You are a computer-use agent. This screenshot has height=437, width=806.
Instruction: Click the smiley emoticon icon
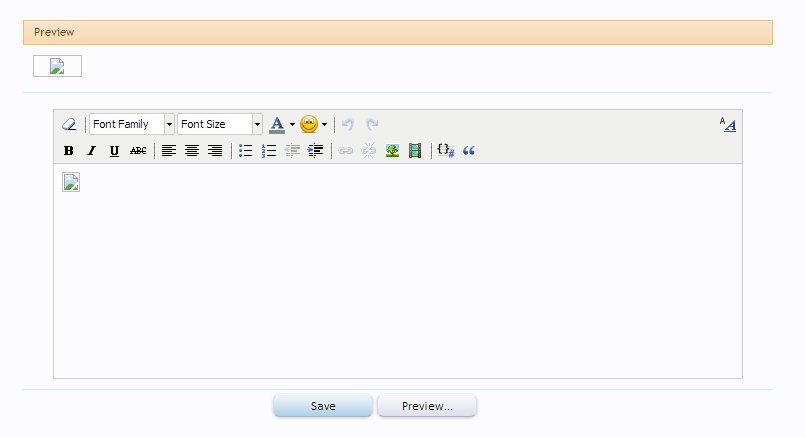(309, 124)
